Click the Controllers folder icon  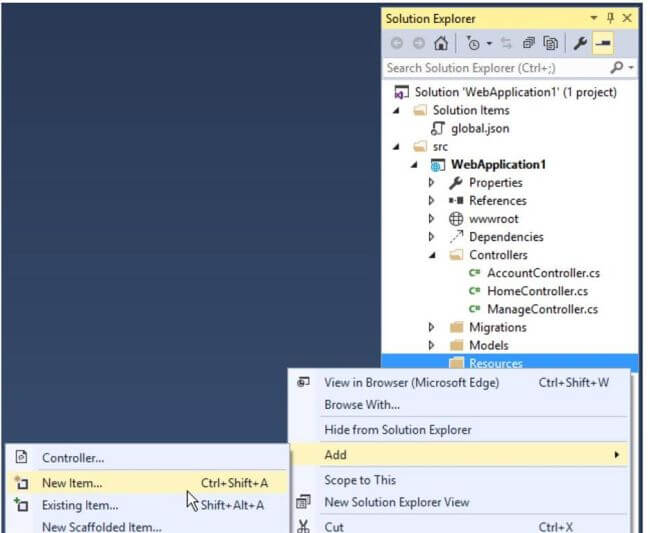coord(456,254)
